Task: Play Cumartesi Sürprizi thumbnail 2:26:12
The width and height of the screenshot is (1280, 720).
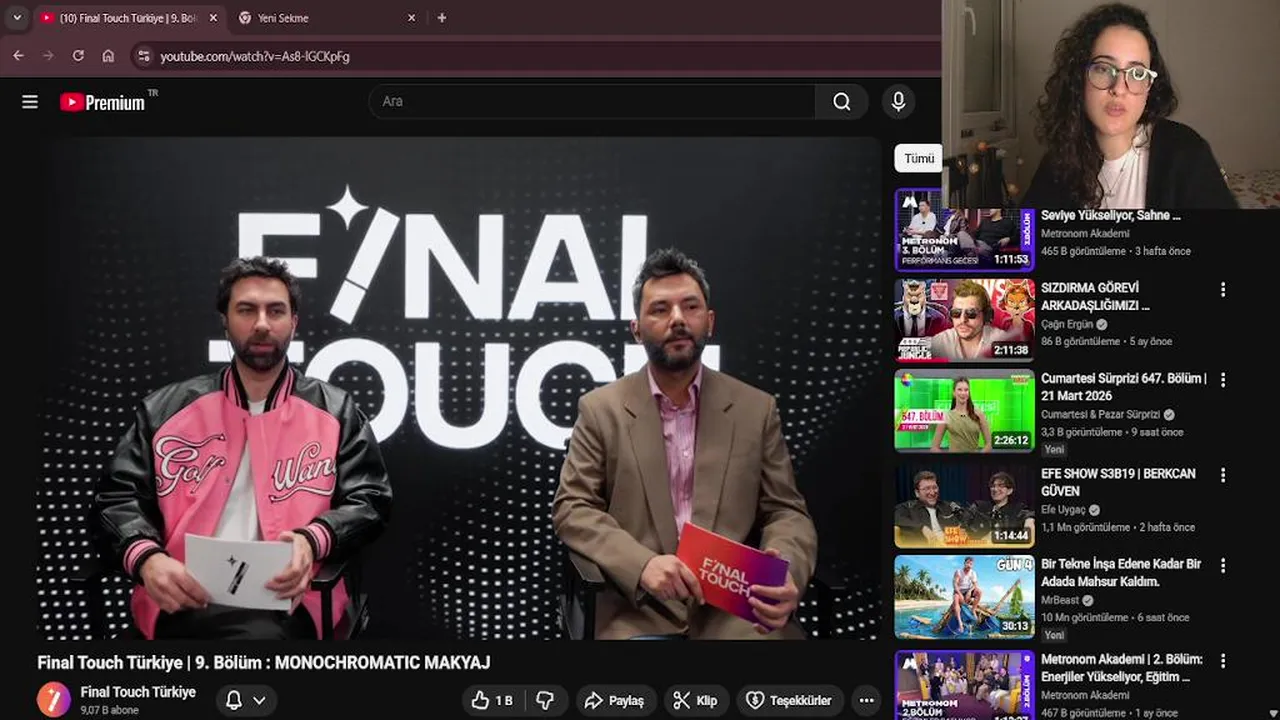Action: (965, 411)
